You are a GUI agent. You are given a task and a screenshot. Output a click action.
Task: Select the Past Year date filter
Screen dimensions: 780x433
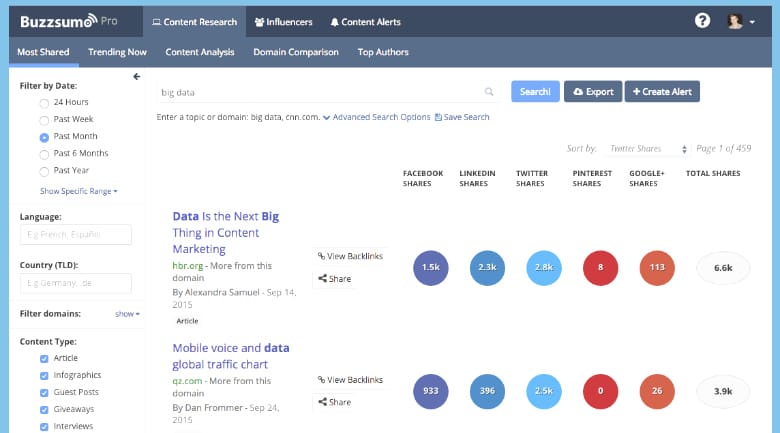44,171
